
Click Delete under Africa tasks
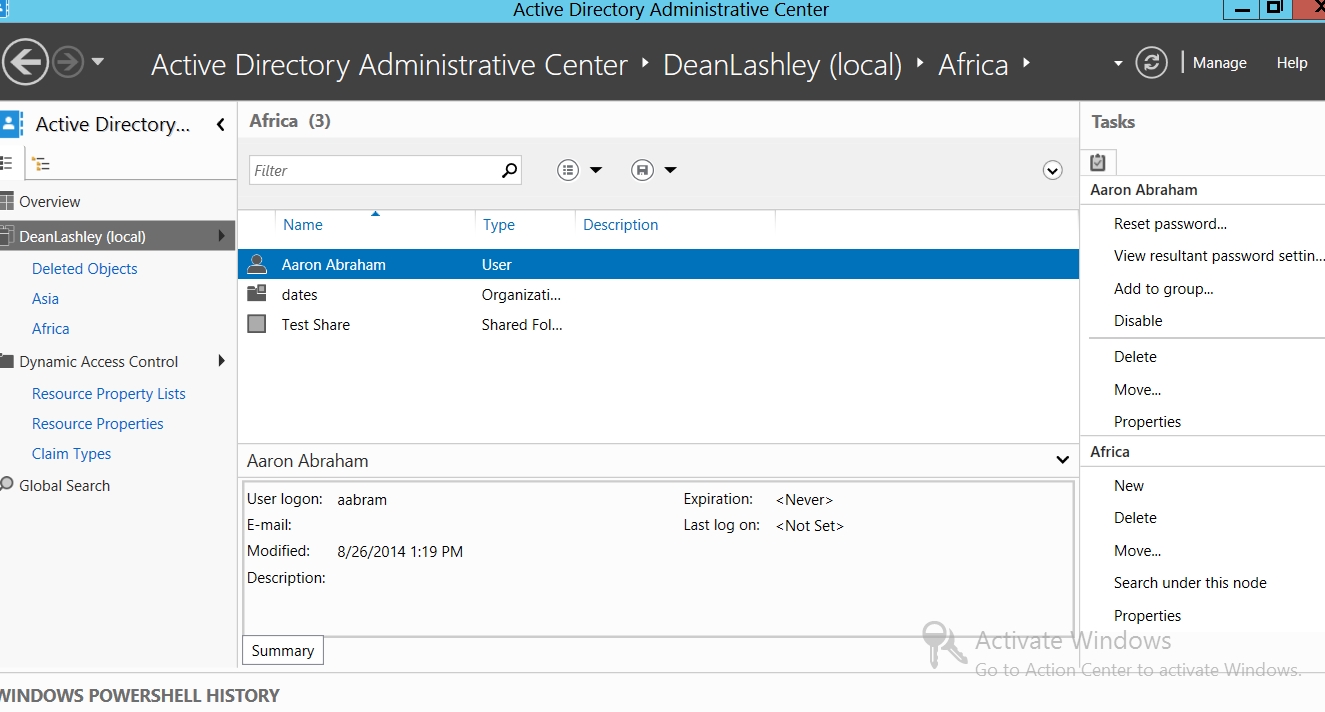tap(1135, 518)
